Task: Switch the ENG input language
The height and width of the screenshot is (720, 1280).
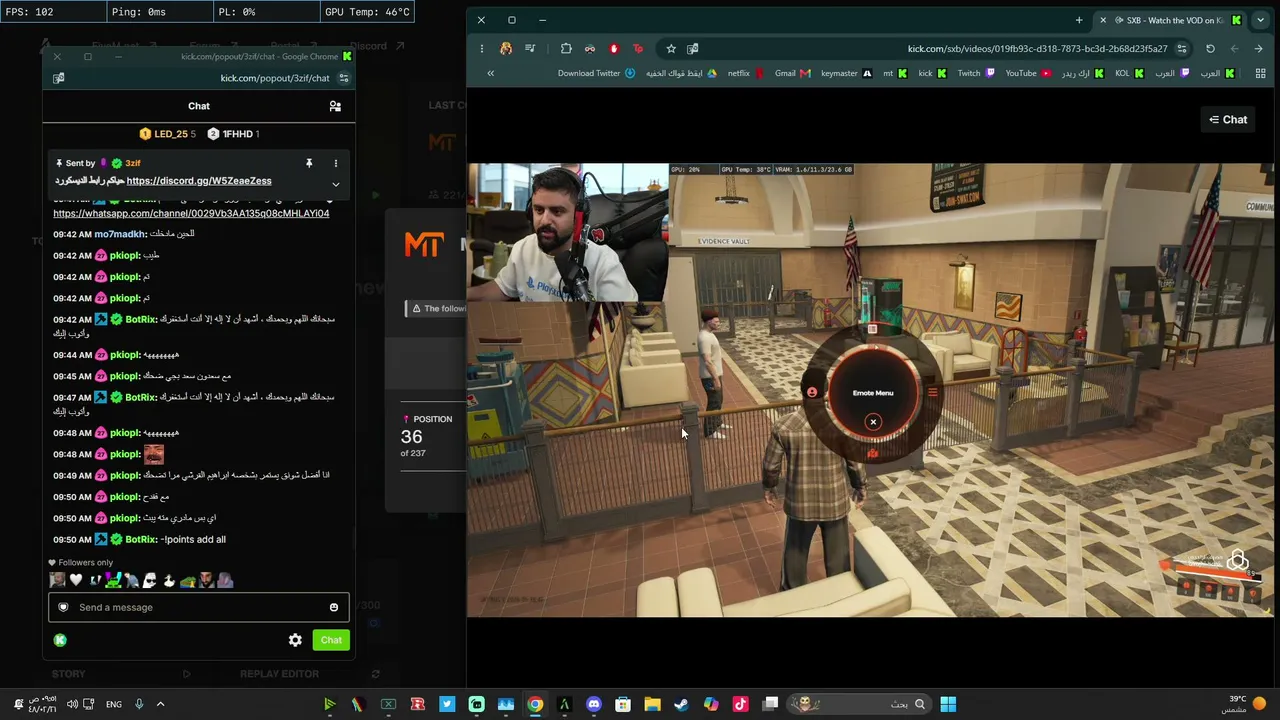Action: (x=114, y=704)
